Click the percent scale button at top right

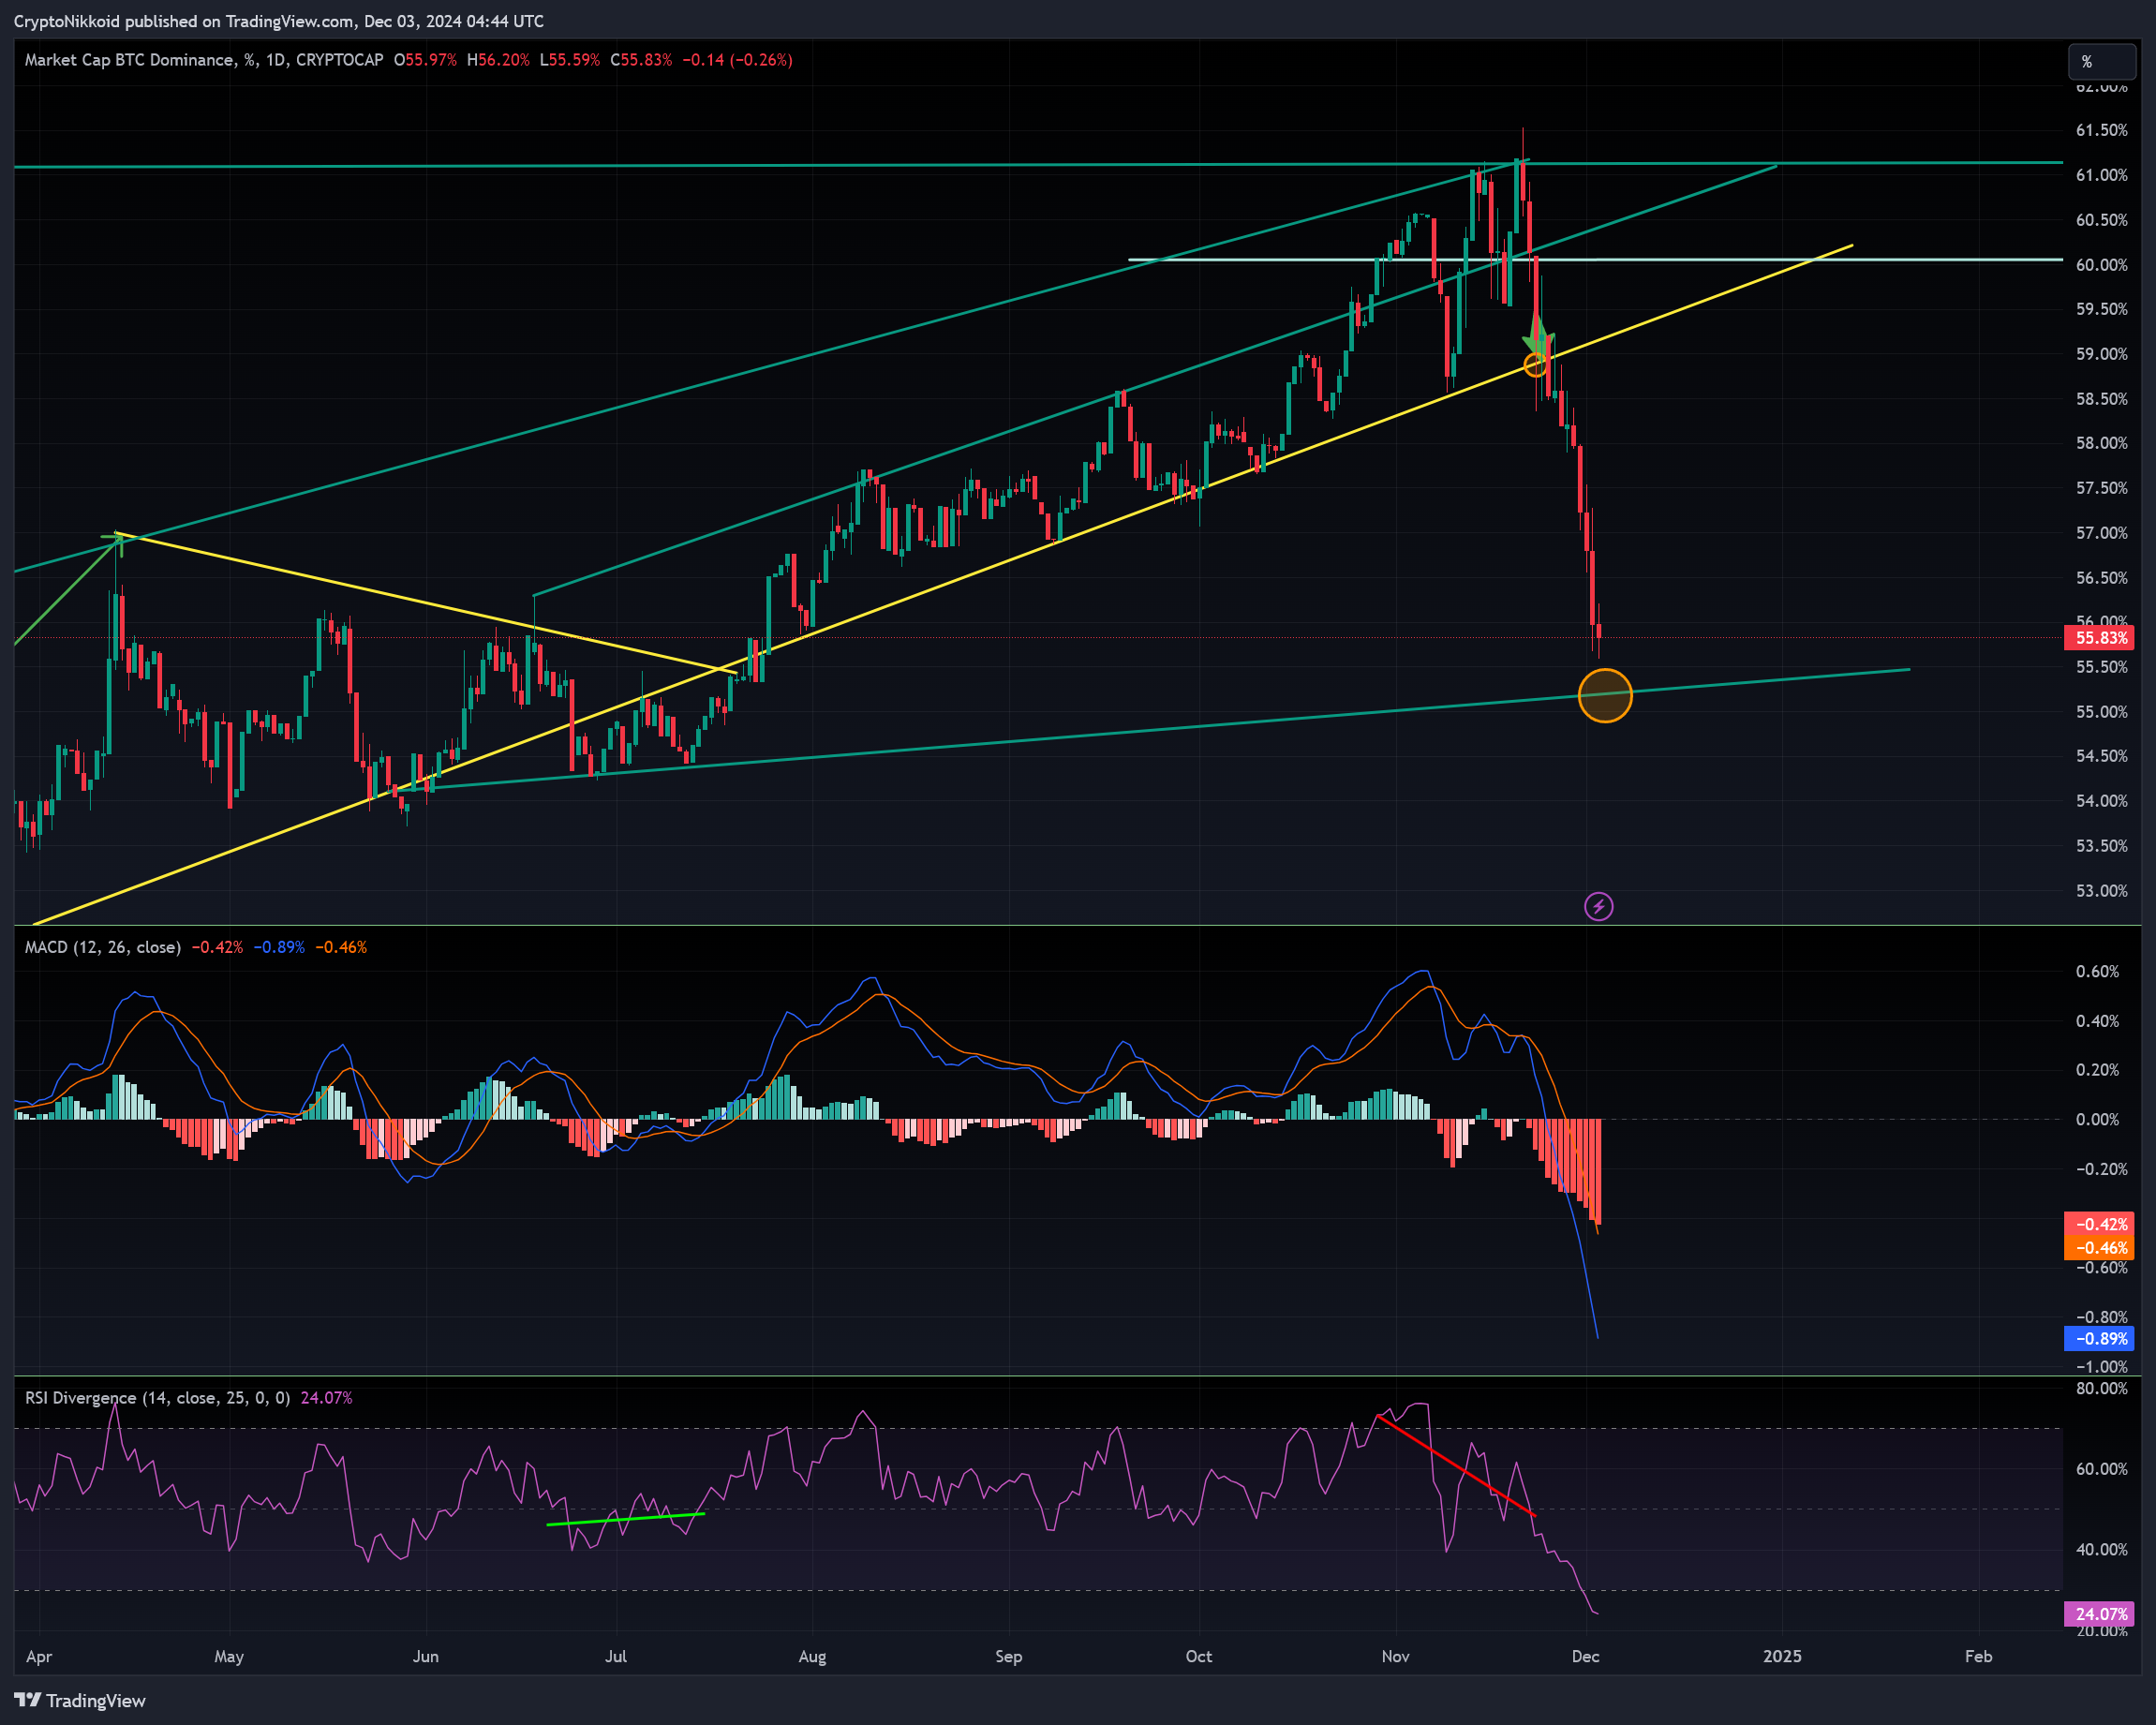pyautogui.click(x=2102, y=62)
